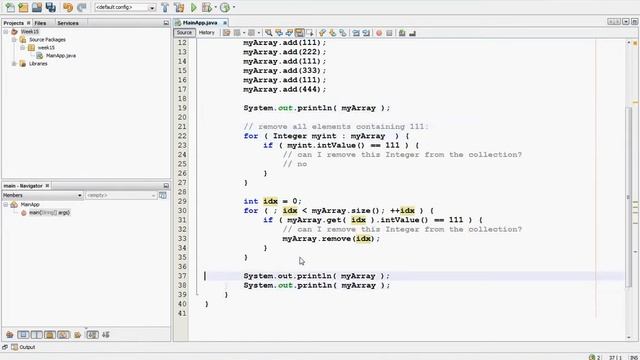Click the Uncomment editor icon
The height and width of the screenshot is (360, 640).
coord(412,33)
